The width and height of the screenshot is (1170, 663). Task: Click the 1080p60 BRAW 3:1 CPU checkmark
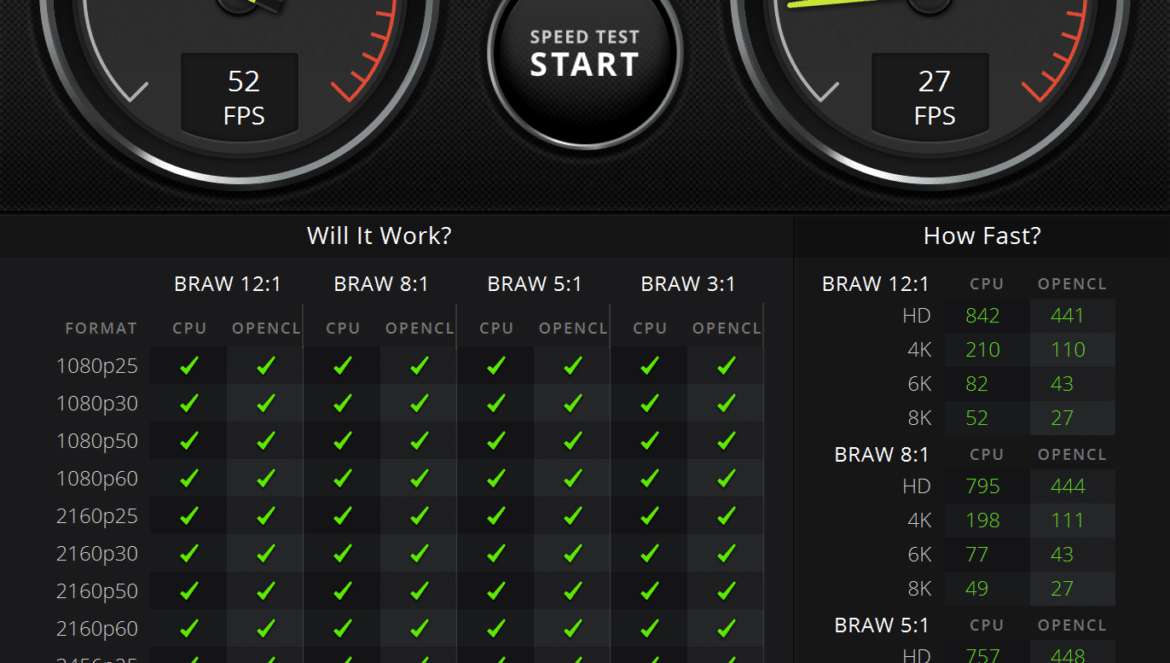[x=650, y=478]
